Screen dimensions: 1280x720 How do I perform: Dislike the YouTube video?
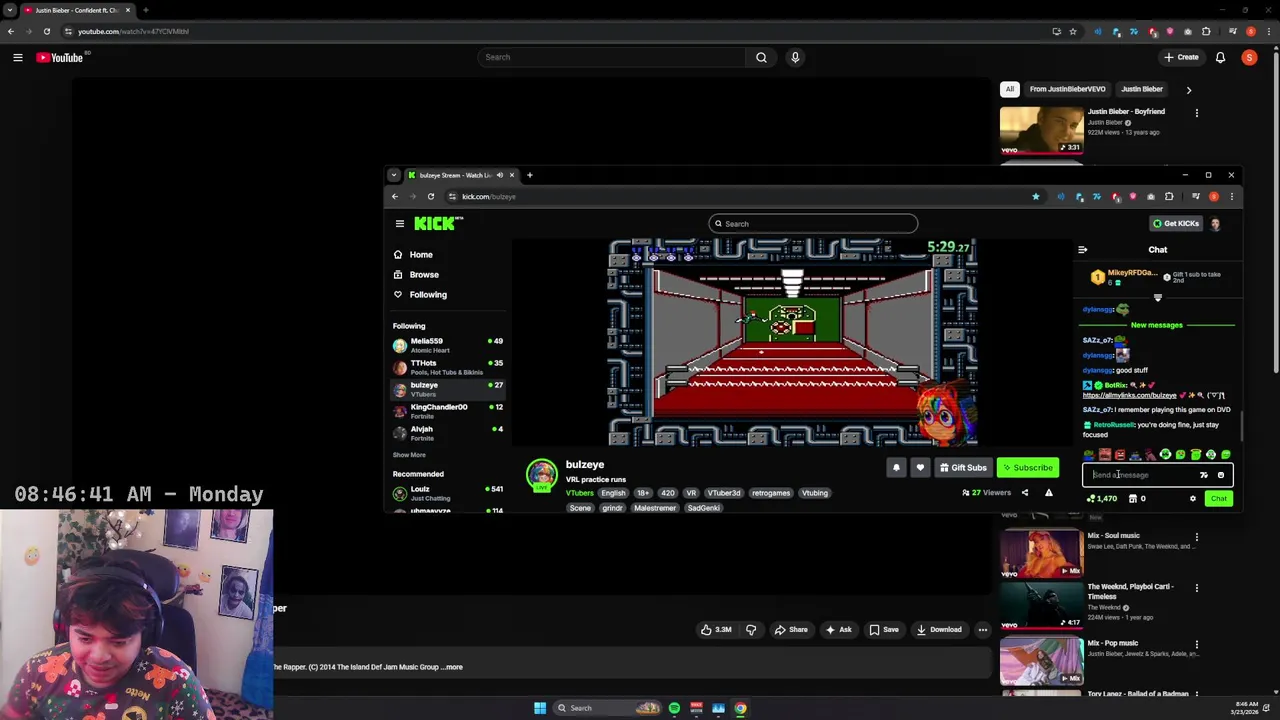coord(751,630)
